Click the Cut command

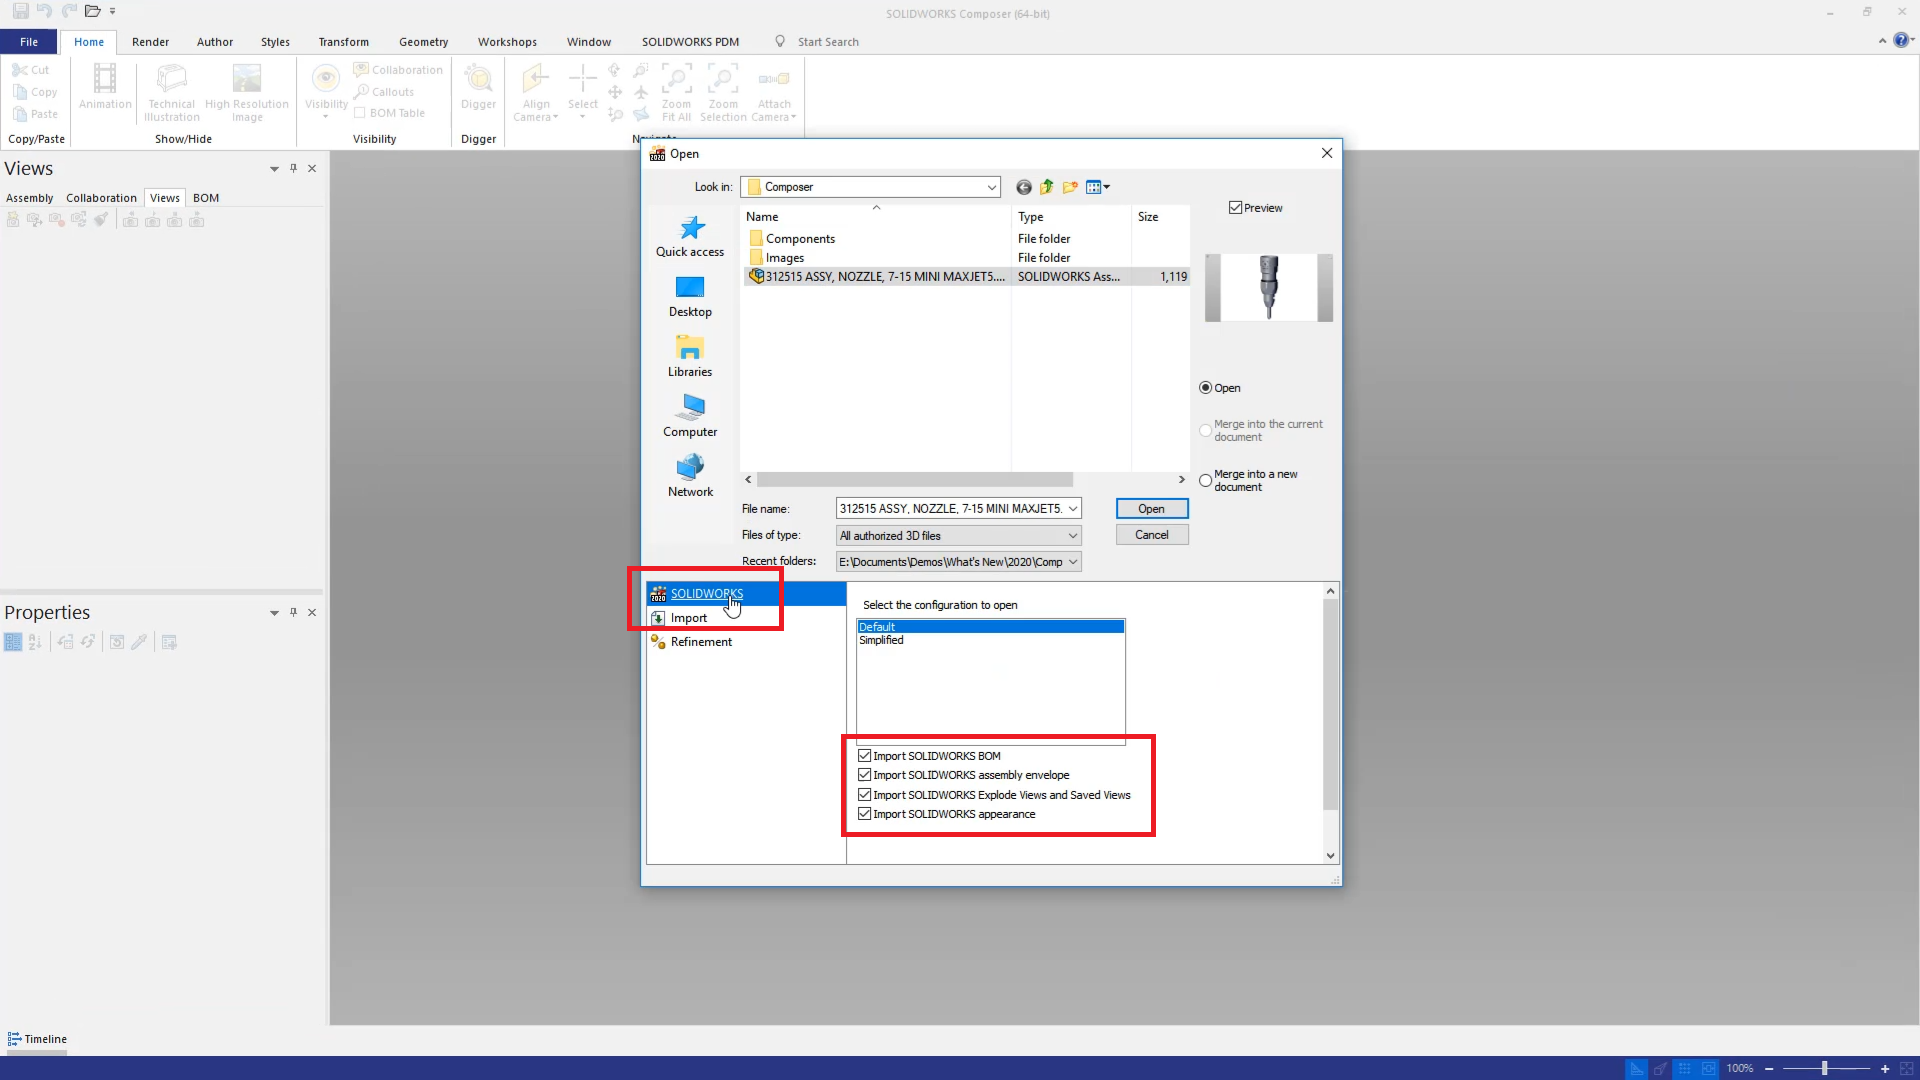pyautogui.click(x=31, y=70)
